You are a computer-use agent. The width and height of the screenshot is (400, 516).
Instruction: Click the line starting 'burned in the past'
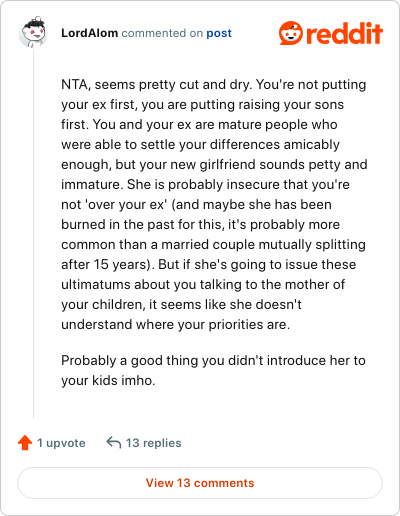tap(200, 224)
